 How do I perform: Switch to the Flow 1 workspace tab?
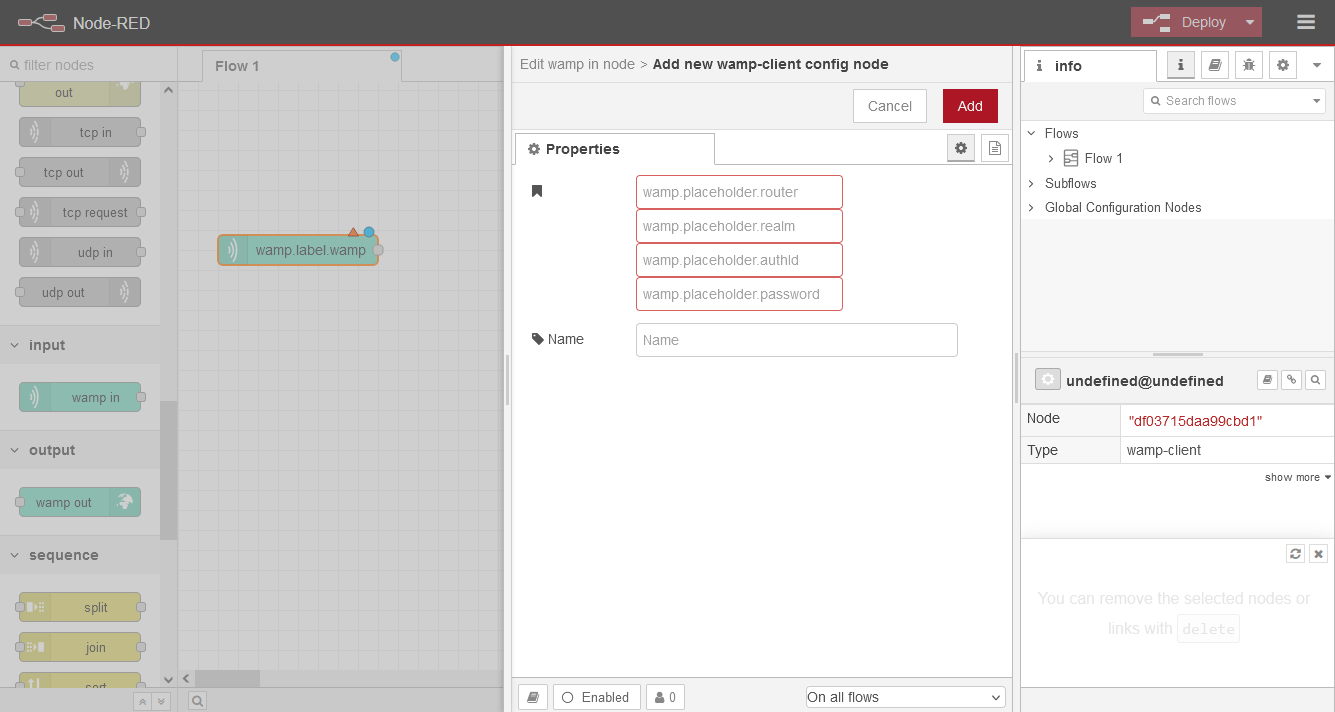(x=237, y=66)
